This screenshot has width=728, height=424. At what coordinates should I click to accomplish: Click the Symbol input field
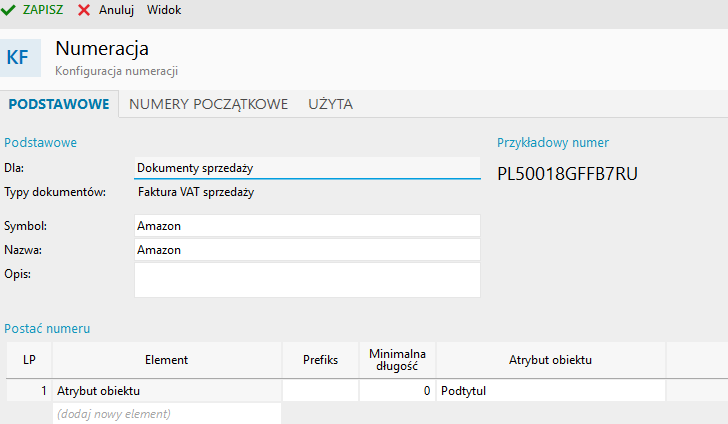(307, 226)
